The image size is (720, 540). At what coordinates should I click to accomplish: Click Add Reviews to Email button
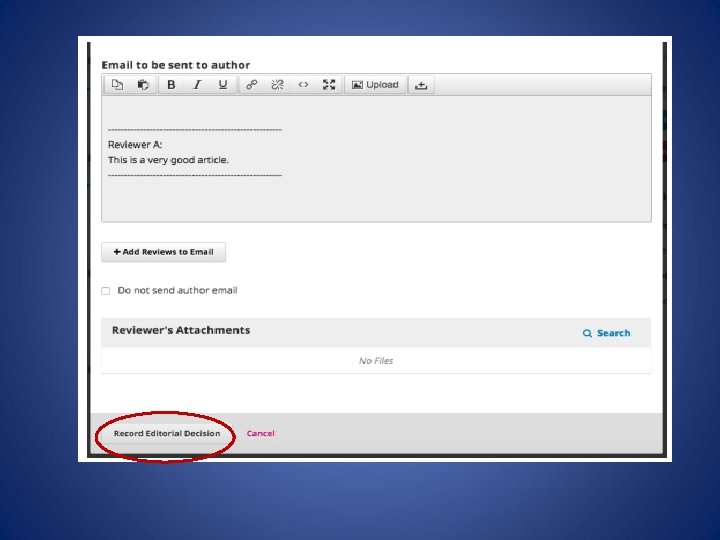pyautogui.click(x=163, y=252)
